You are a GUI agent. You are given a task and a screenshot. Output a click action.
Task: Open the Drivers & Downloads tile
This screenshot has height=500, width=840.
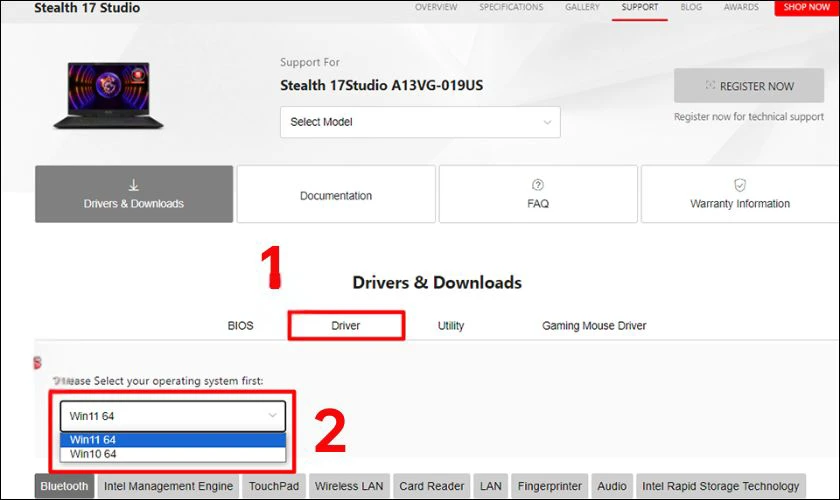point(134,194)
